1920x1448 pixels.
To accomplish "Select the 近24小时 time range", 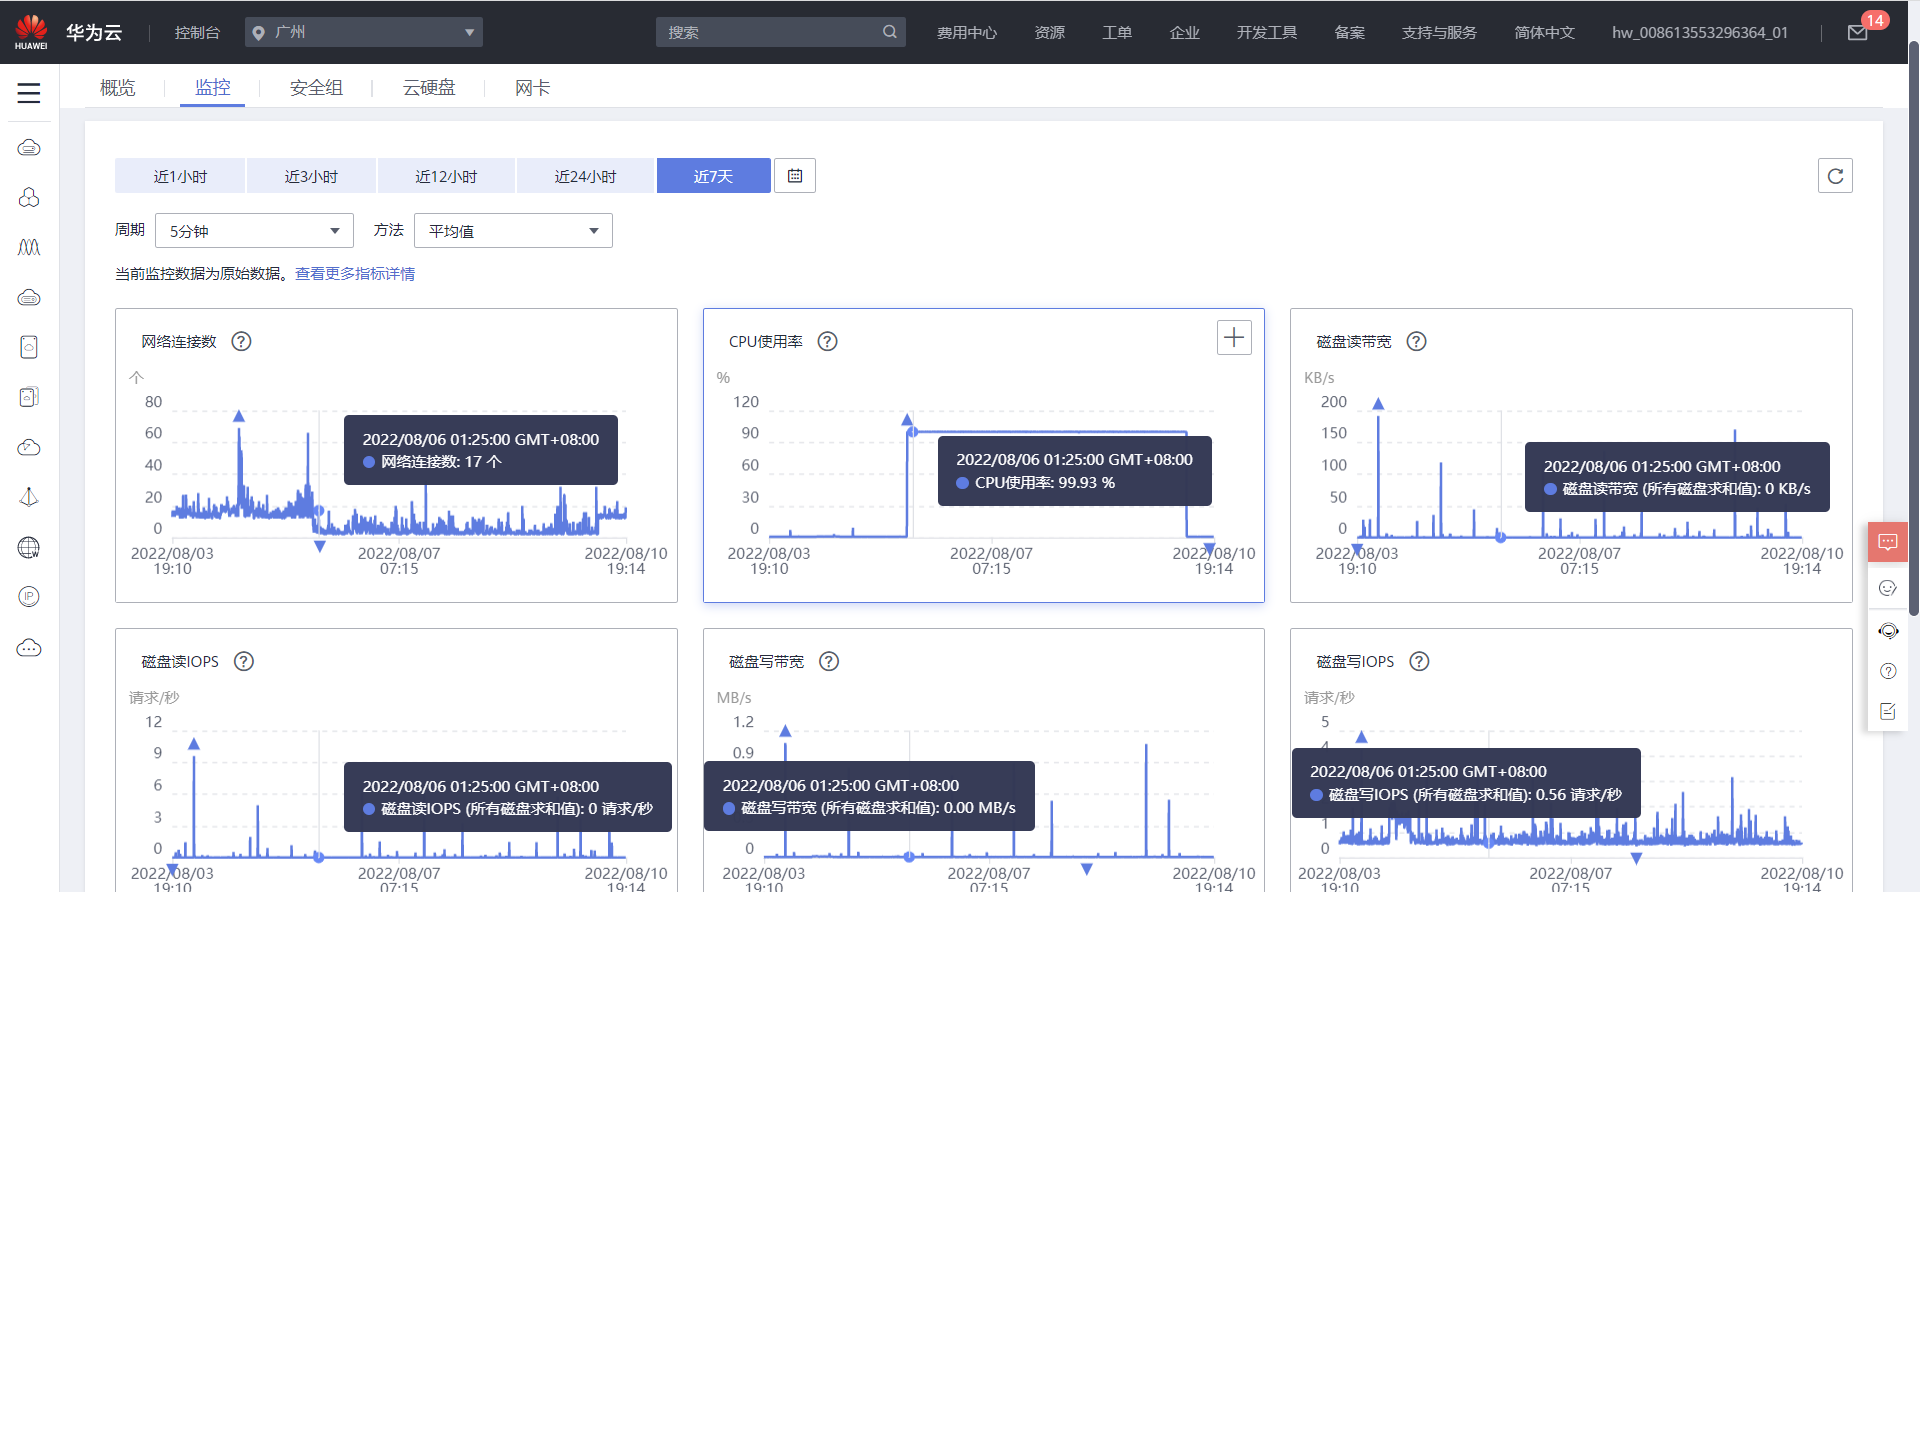I will point(585,176).
